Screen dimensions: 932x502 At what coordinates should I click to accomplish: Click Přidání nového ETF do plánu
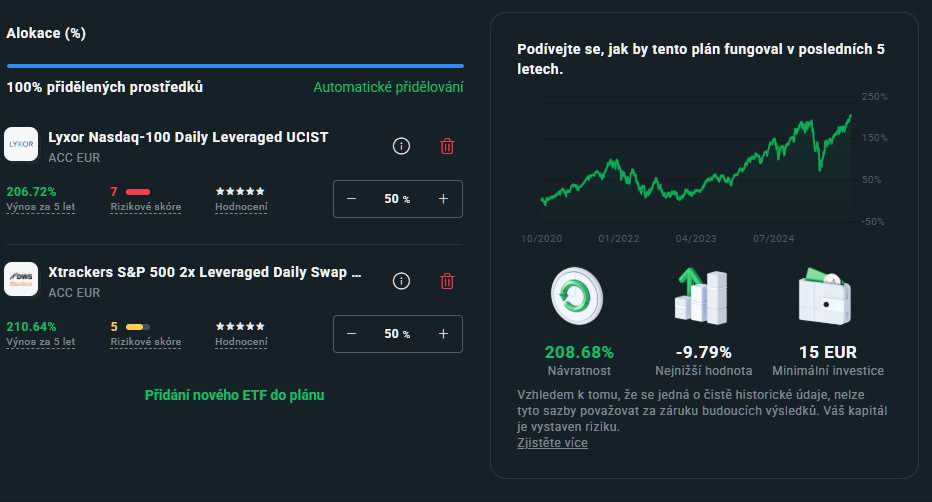234,395
